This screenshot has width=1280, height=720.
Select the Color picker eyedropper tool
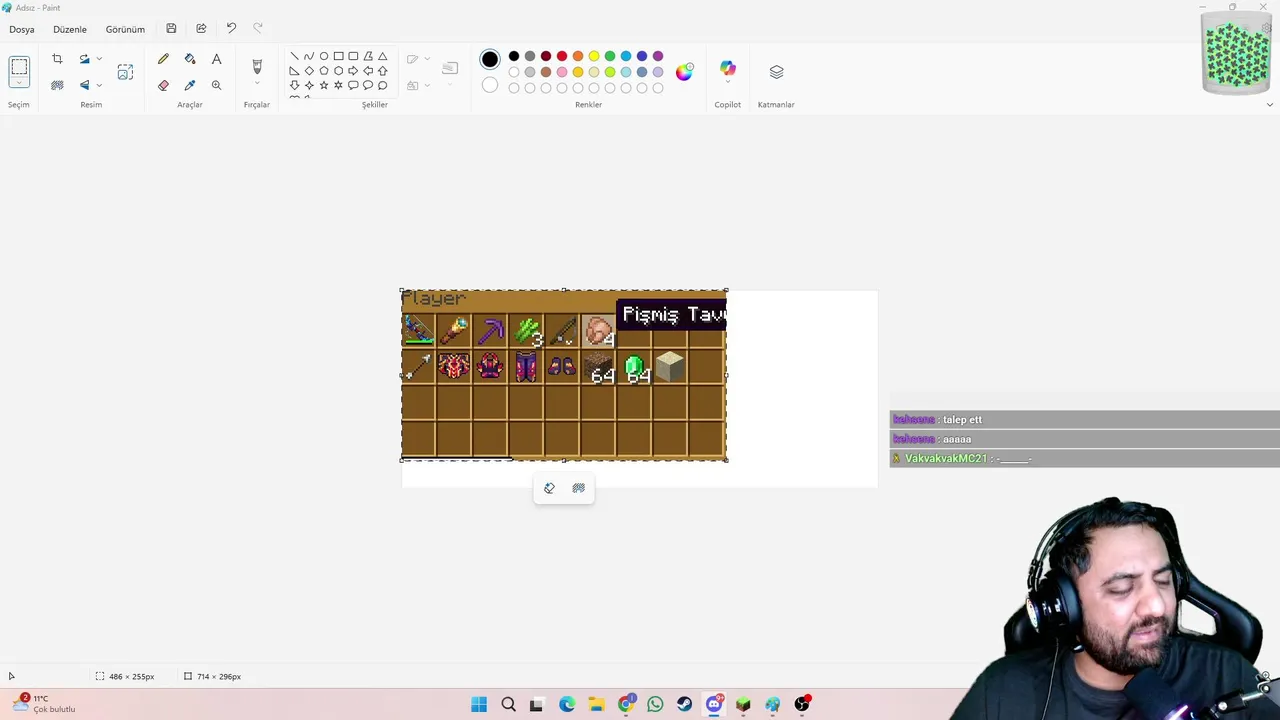[x=190, y=85]
